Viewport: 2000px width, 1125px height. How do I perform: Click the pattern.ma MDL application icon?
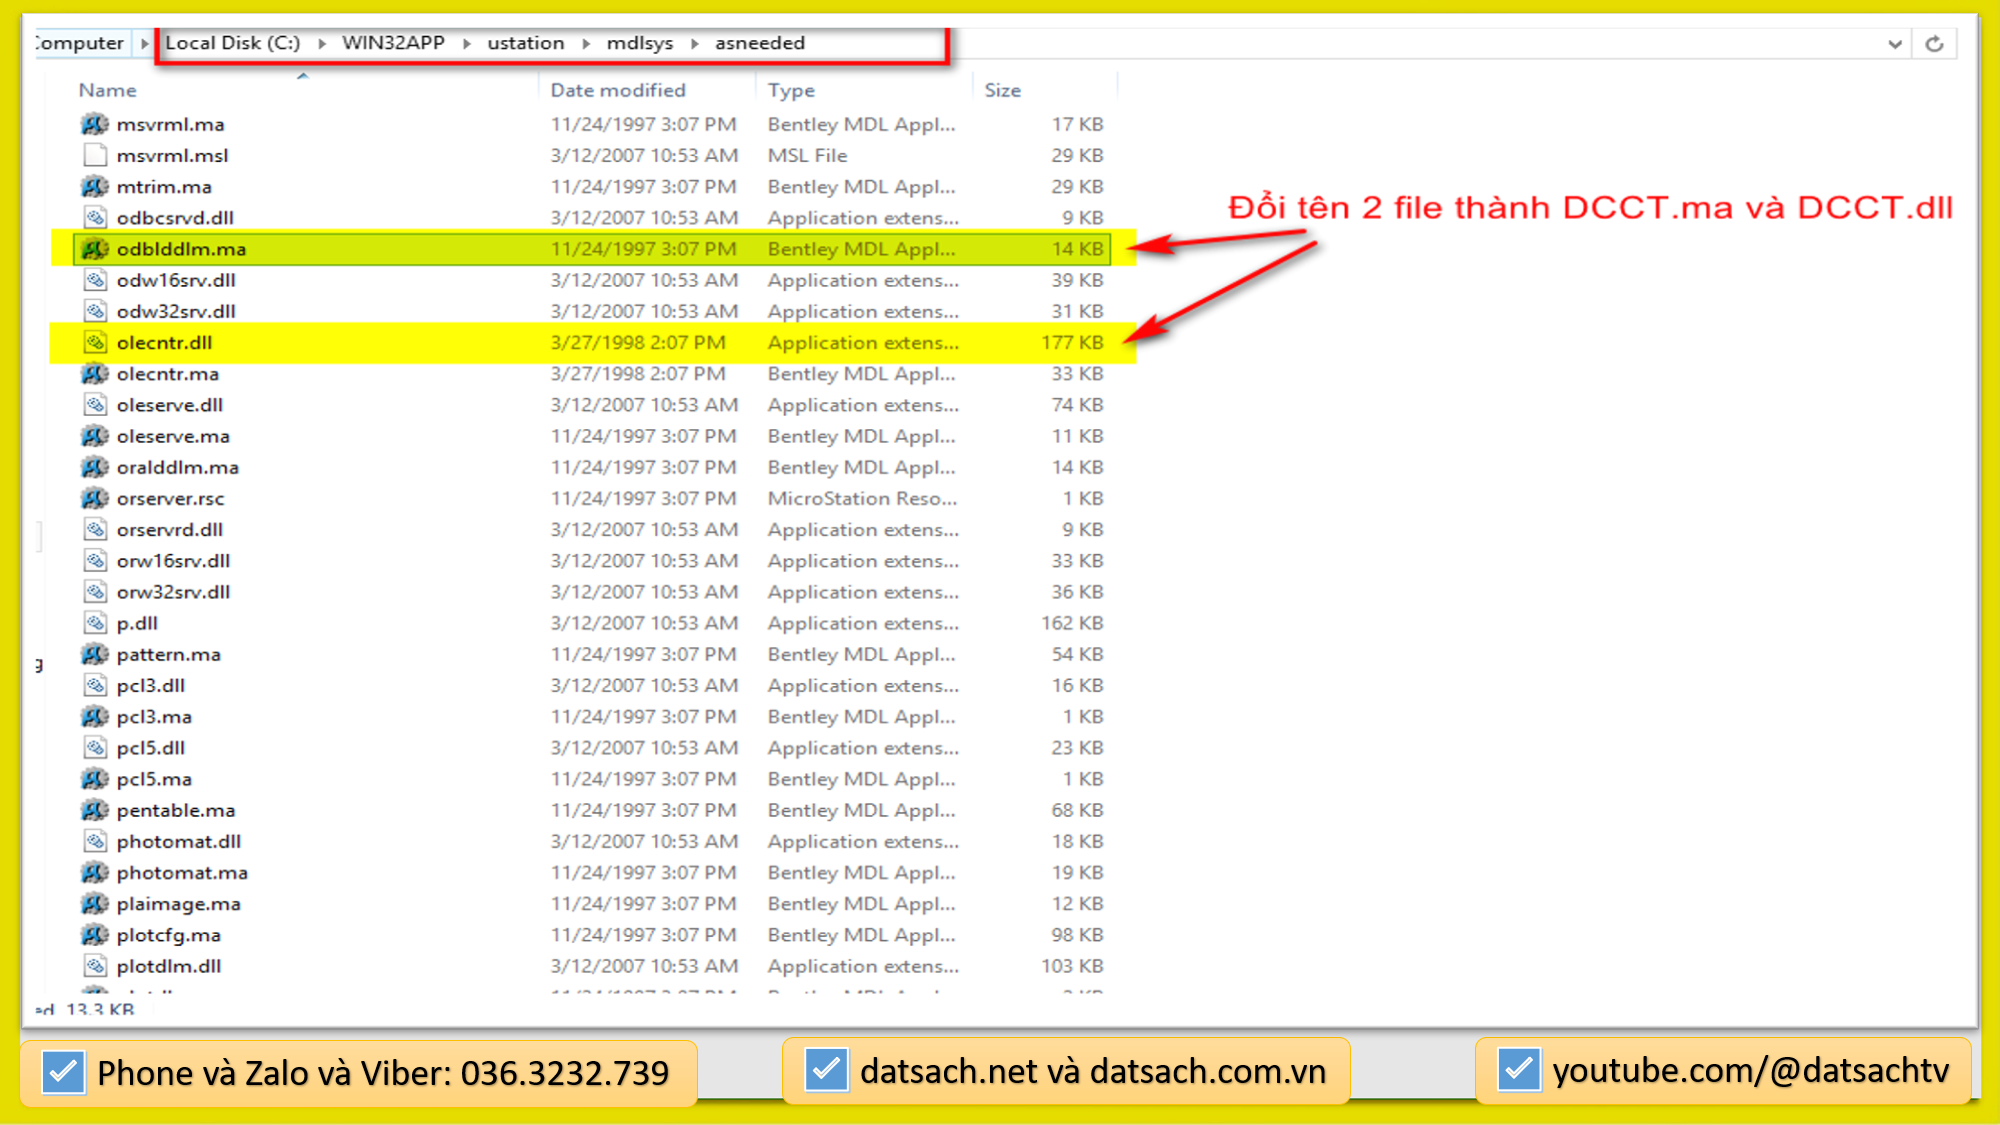click(x=95, y=654)
